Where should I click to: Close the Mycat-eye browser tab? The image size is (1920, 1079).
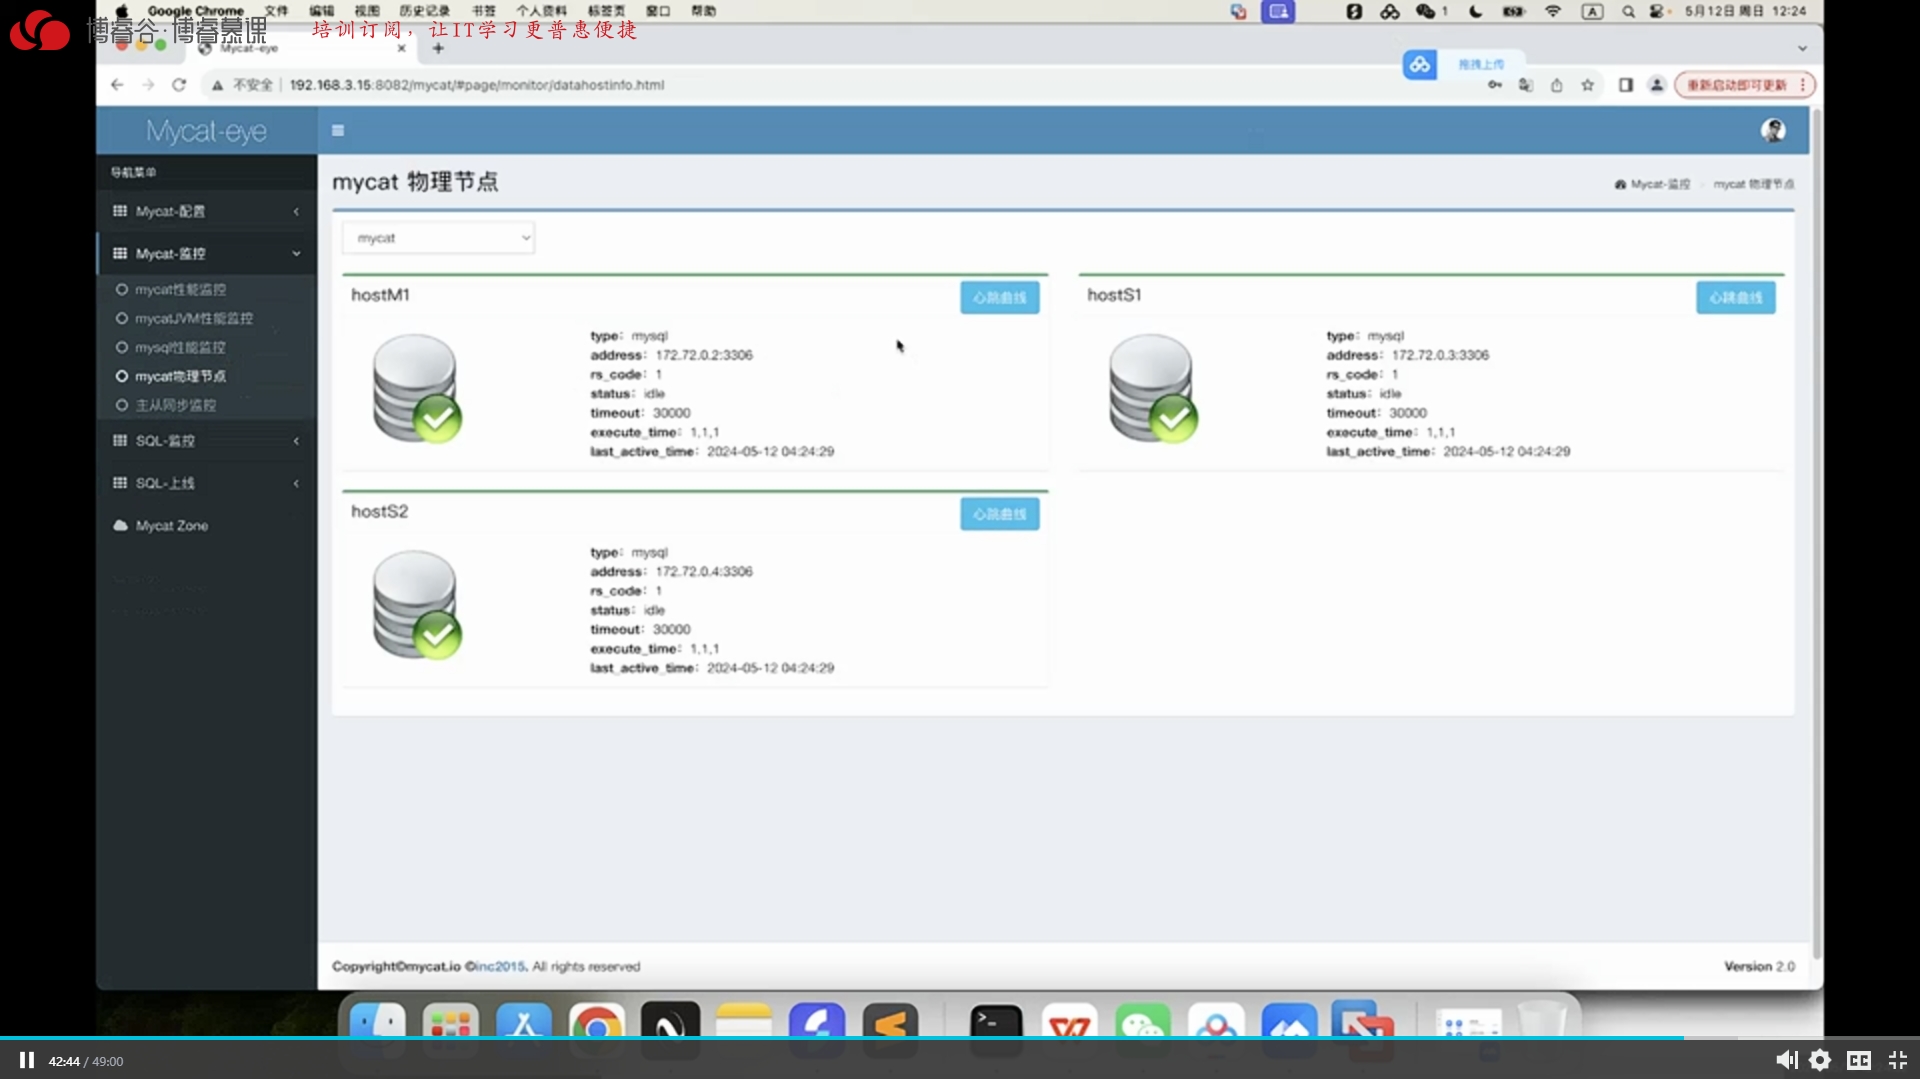click(x=401, y=48)
